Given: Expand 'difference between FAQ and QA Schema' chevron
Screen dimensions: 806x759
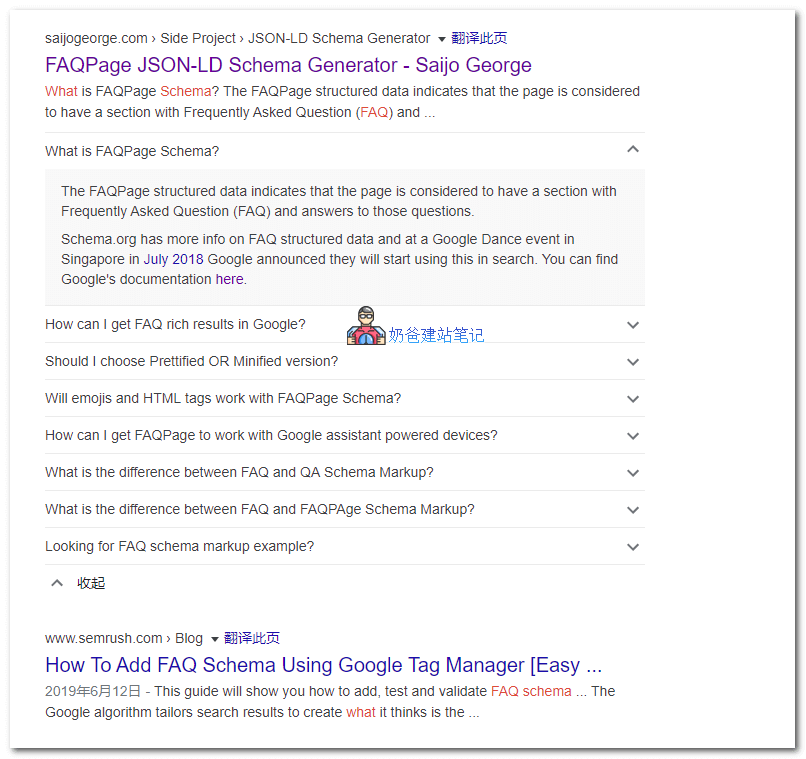Looking at the screenshot, I should [x=632, y=473].
